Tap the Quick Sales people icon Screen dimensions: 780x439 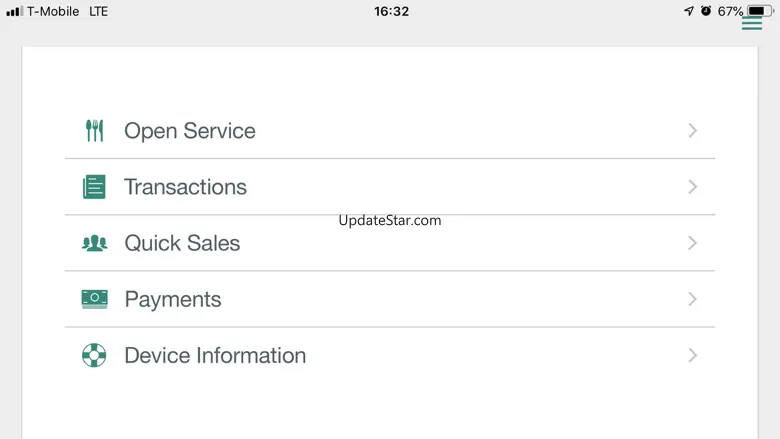pos(94,243)
